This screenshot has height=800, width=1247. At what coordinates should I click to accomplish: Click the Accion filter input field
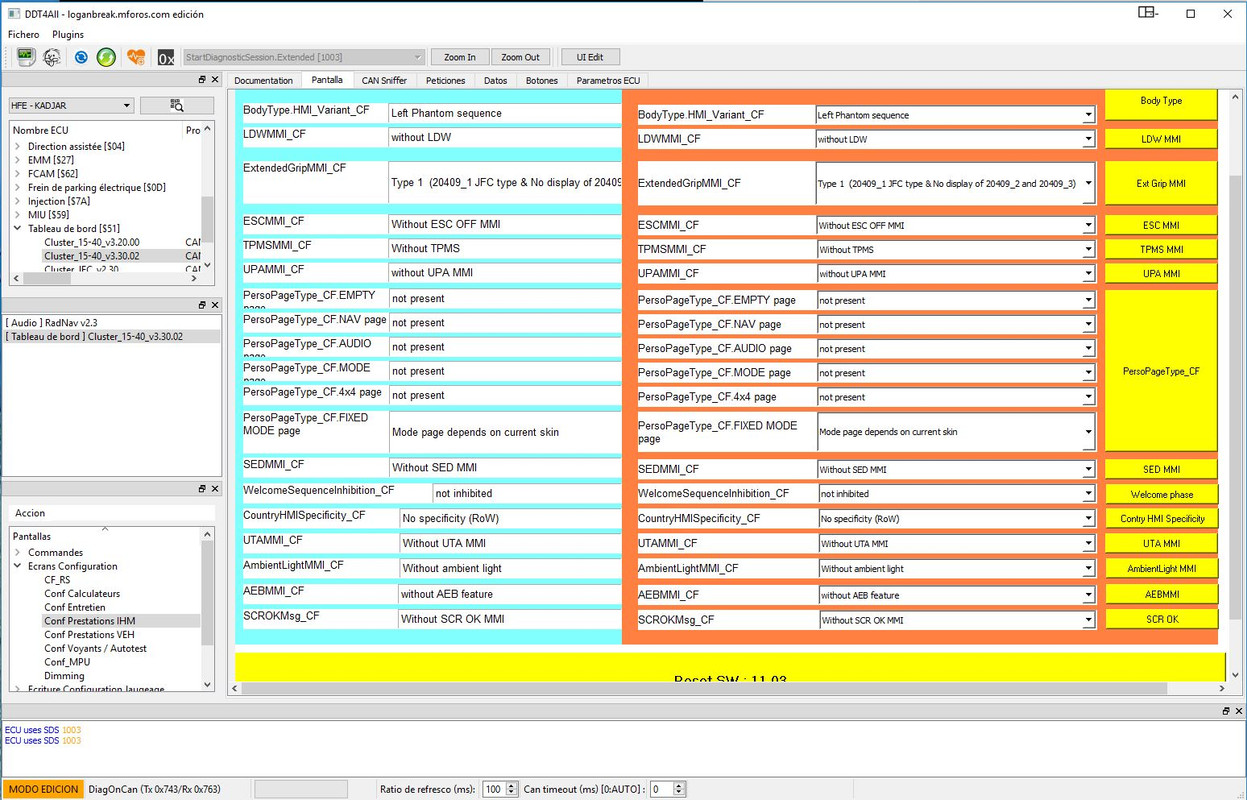(x=112, y=512)
